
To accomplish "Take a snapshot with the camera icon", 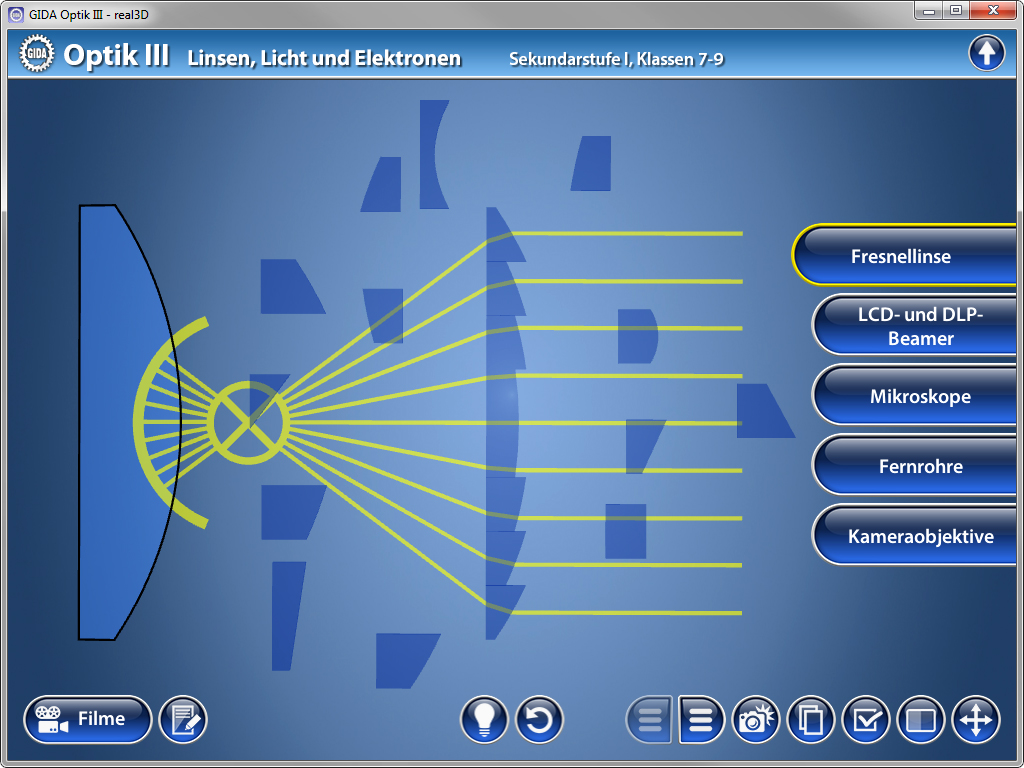I will (x=756, y=719).
